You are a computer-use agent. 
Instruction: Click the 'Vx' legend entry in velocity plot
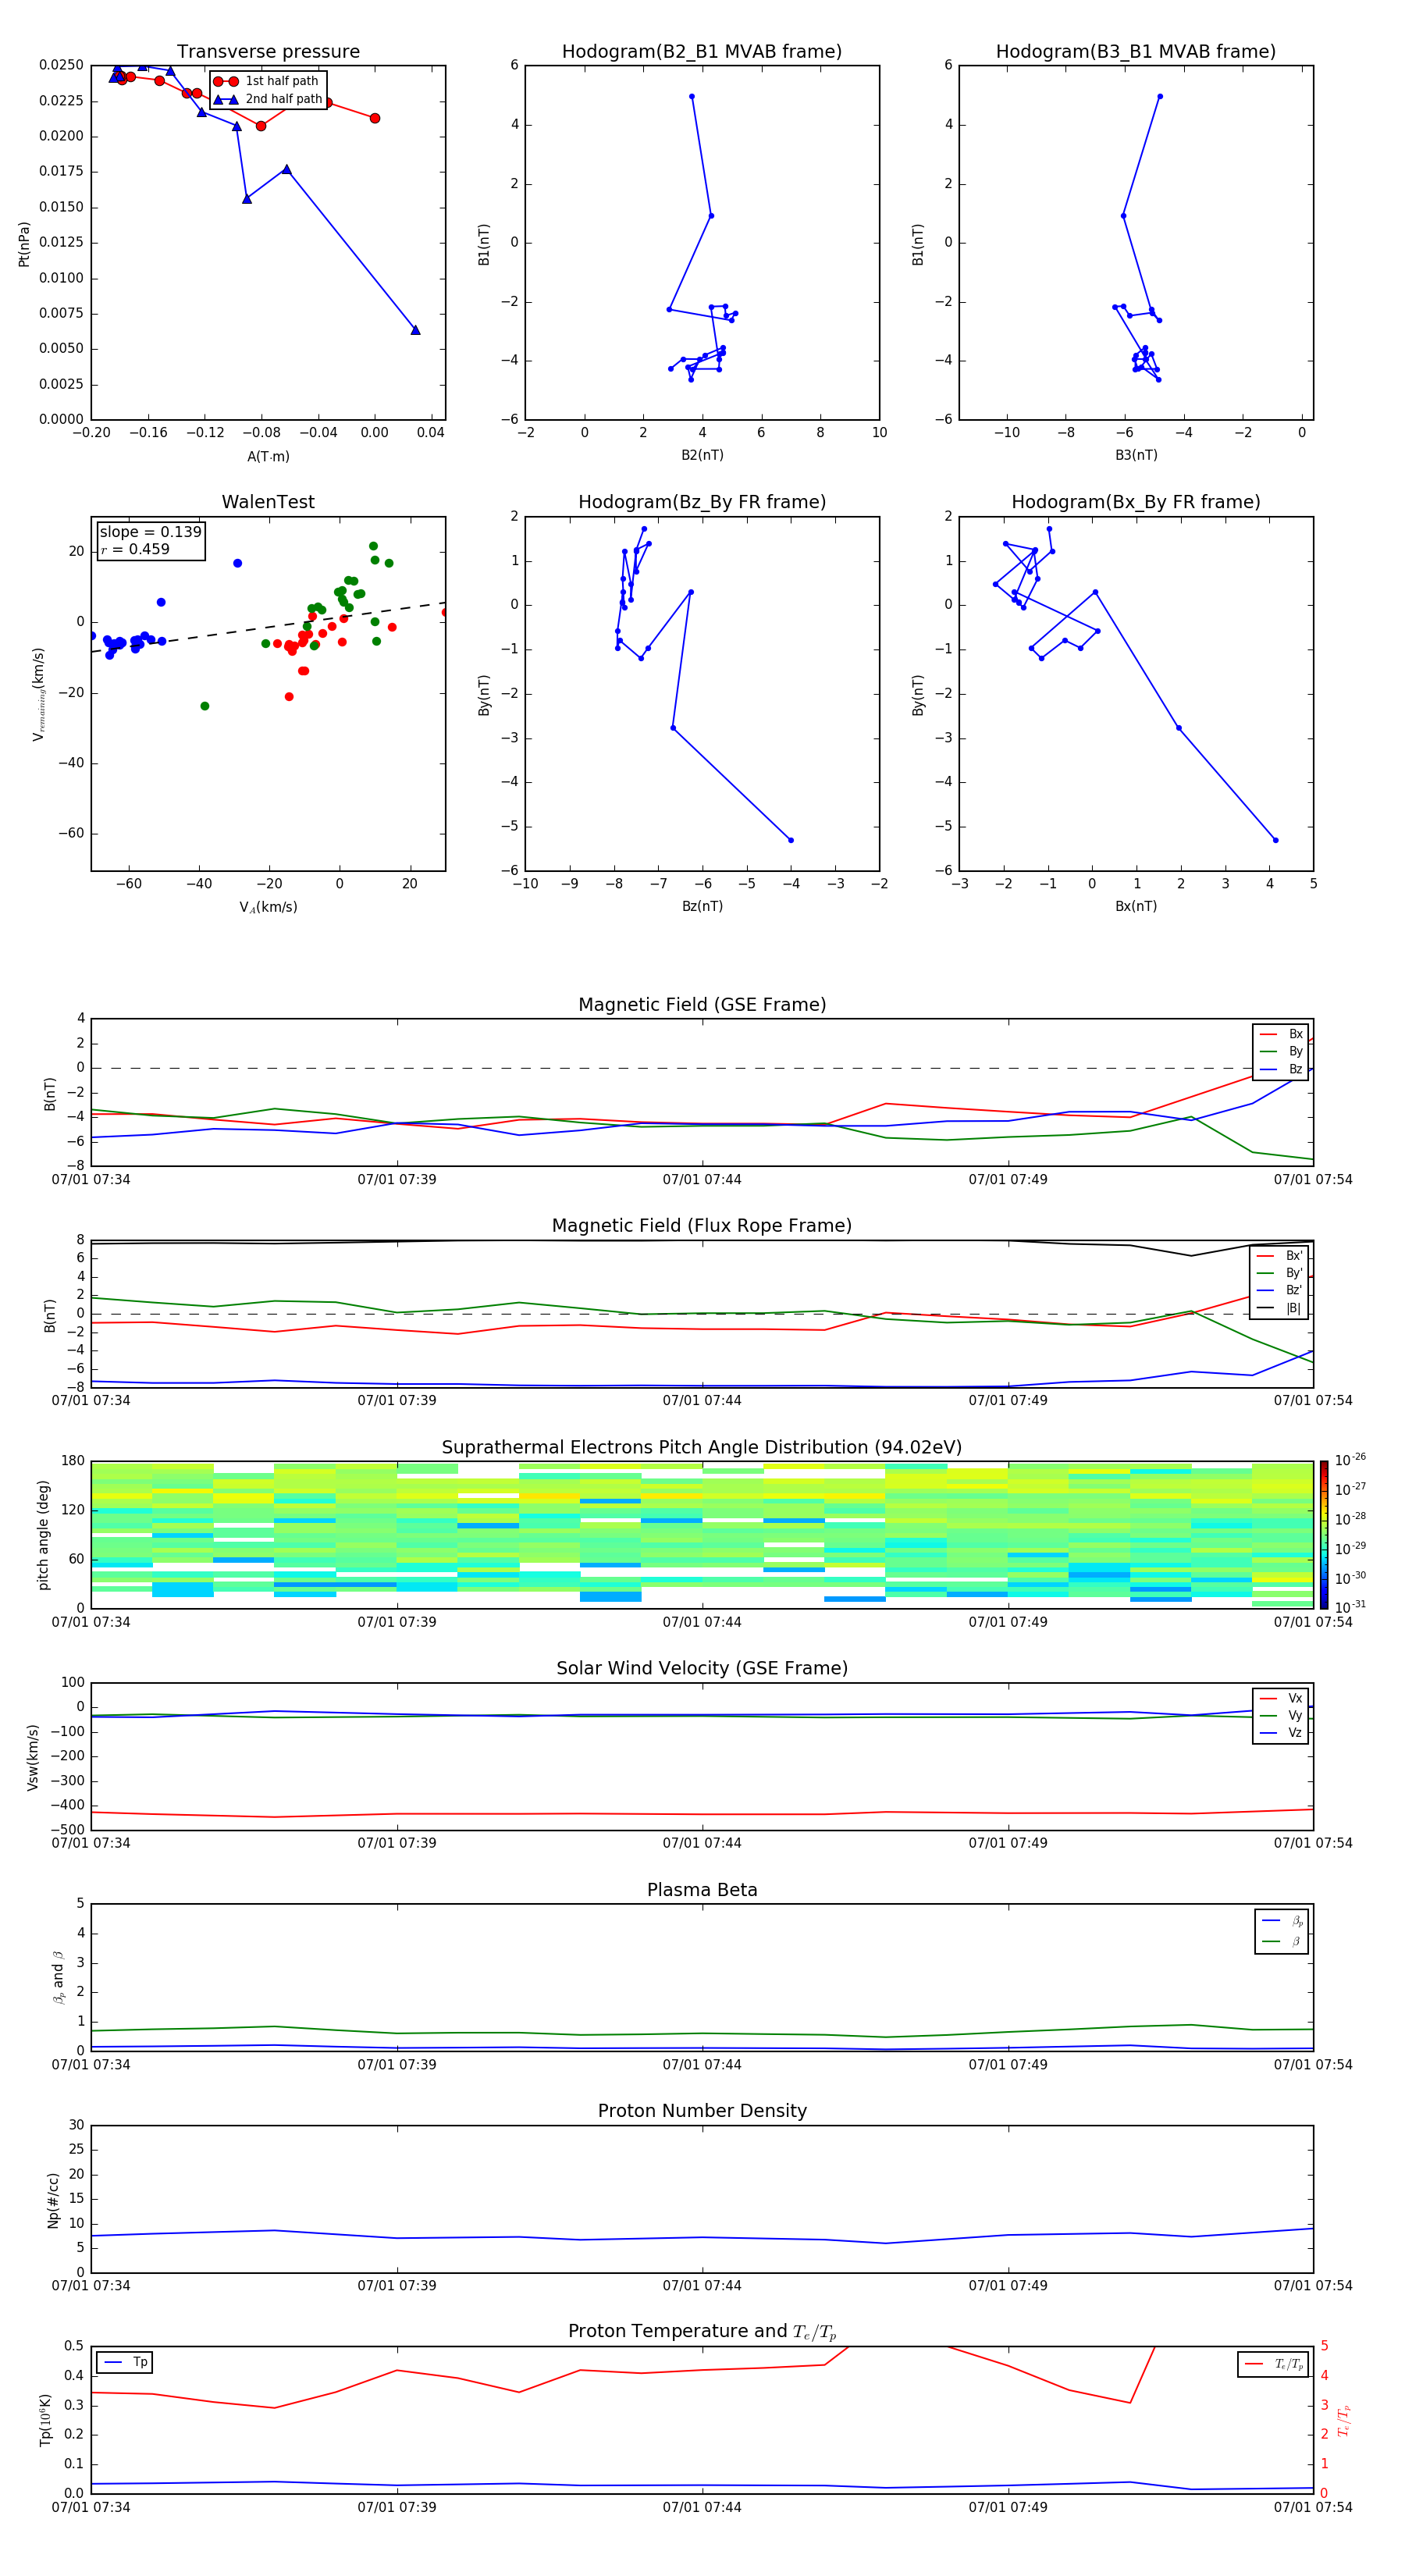pyautogui.click(x=1281, y=1698)
